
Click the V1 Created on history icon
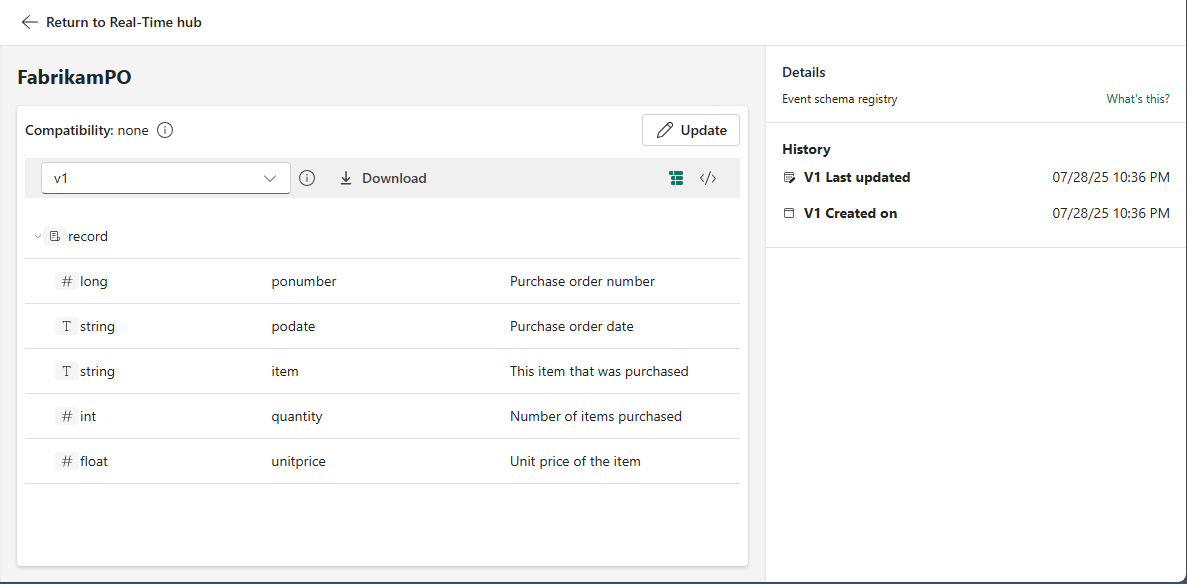[x=789, y=214]
